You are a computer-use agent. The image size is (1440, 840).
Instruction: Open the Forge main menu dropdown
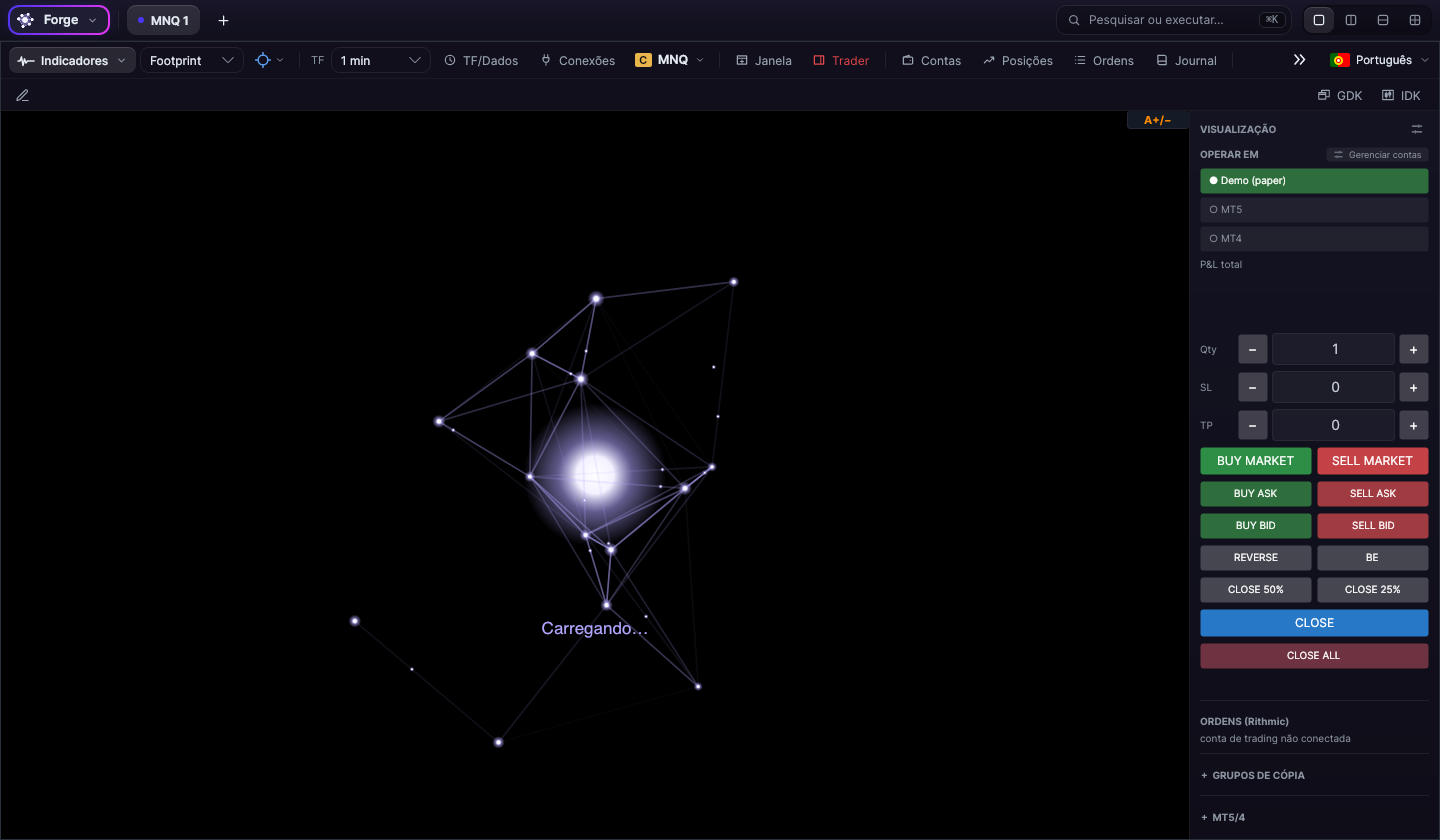[x=59, y=20]
